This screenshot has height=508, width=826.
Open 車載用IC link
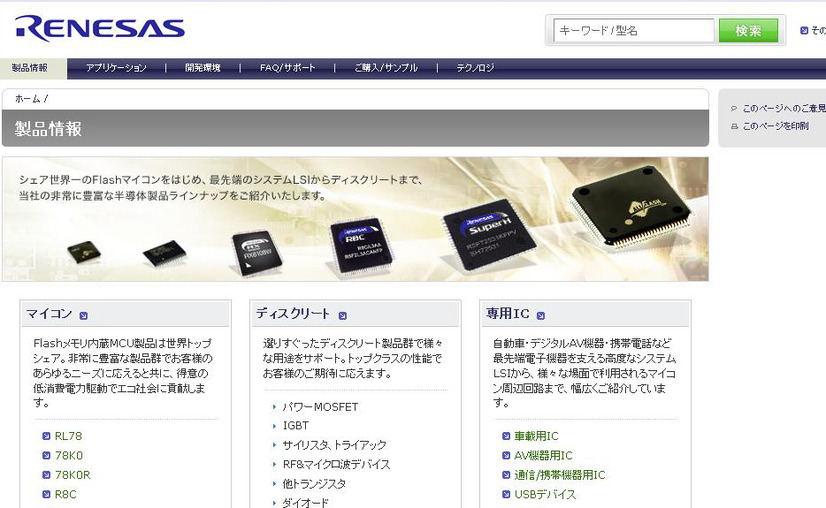point(536,436)
